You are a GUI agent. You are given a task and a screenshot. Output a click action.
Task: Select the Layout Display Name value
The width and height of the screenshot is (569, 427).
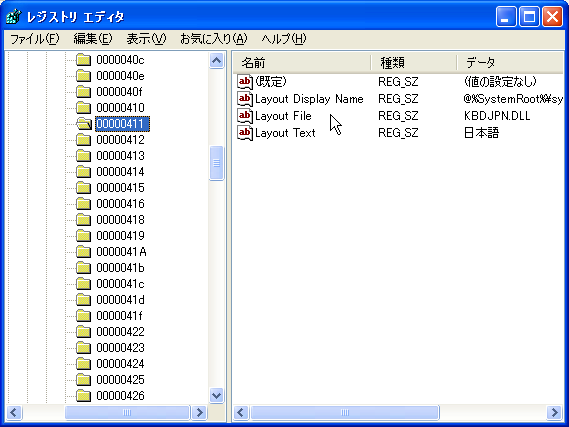[x=309, y=99]
